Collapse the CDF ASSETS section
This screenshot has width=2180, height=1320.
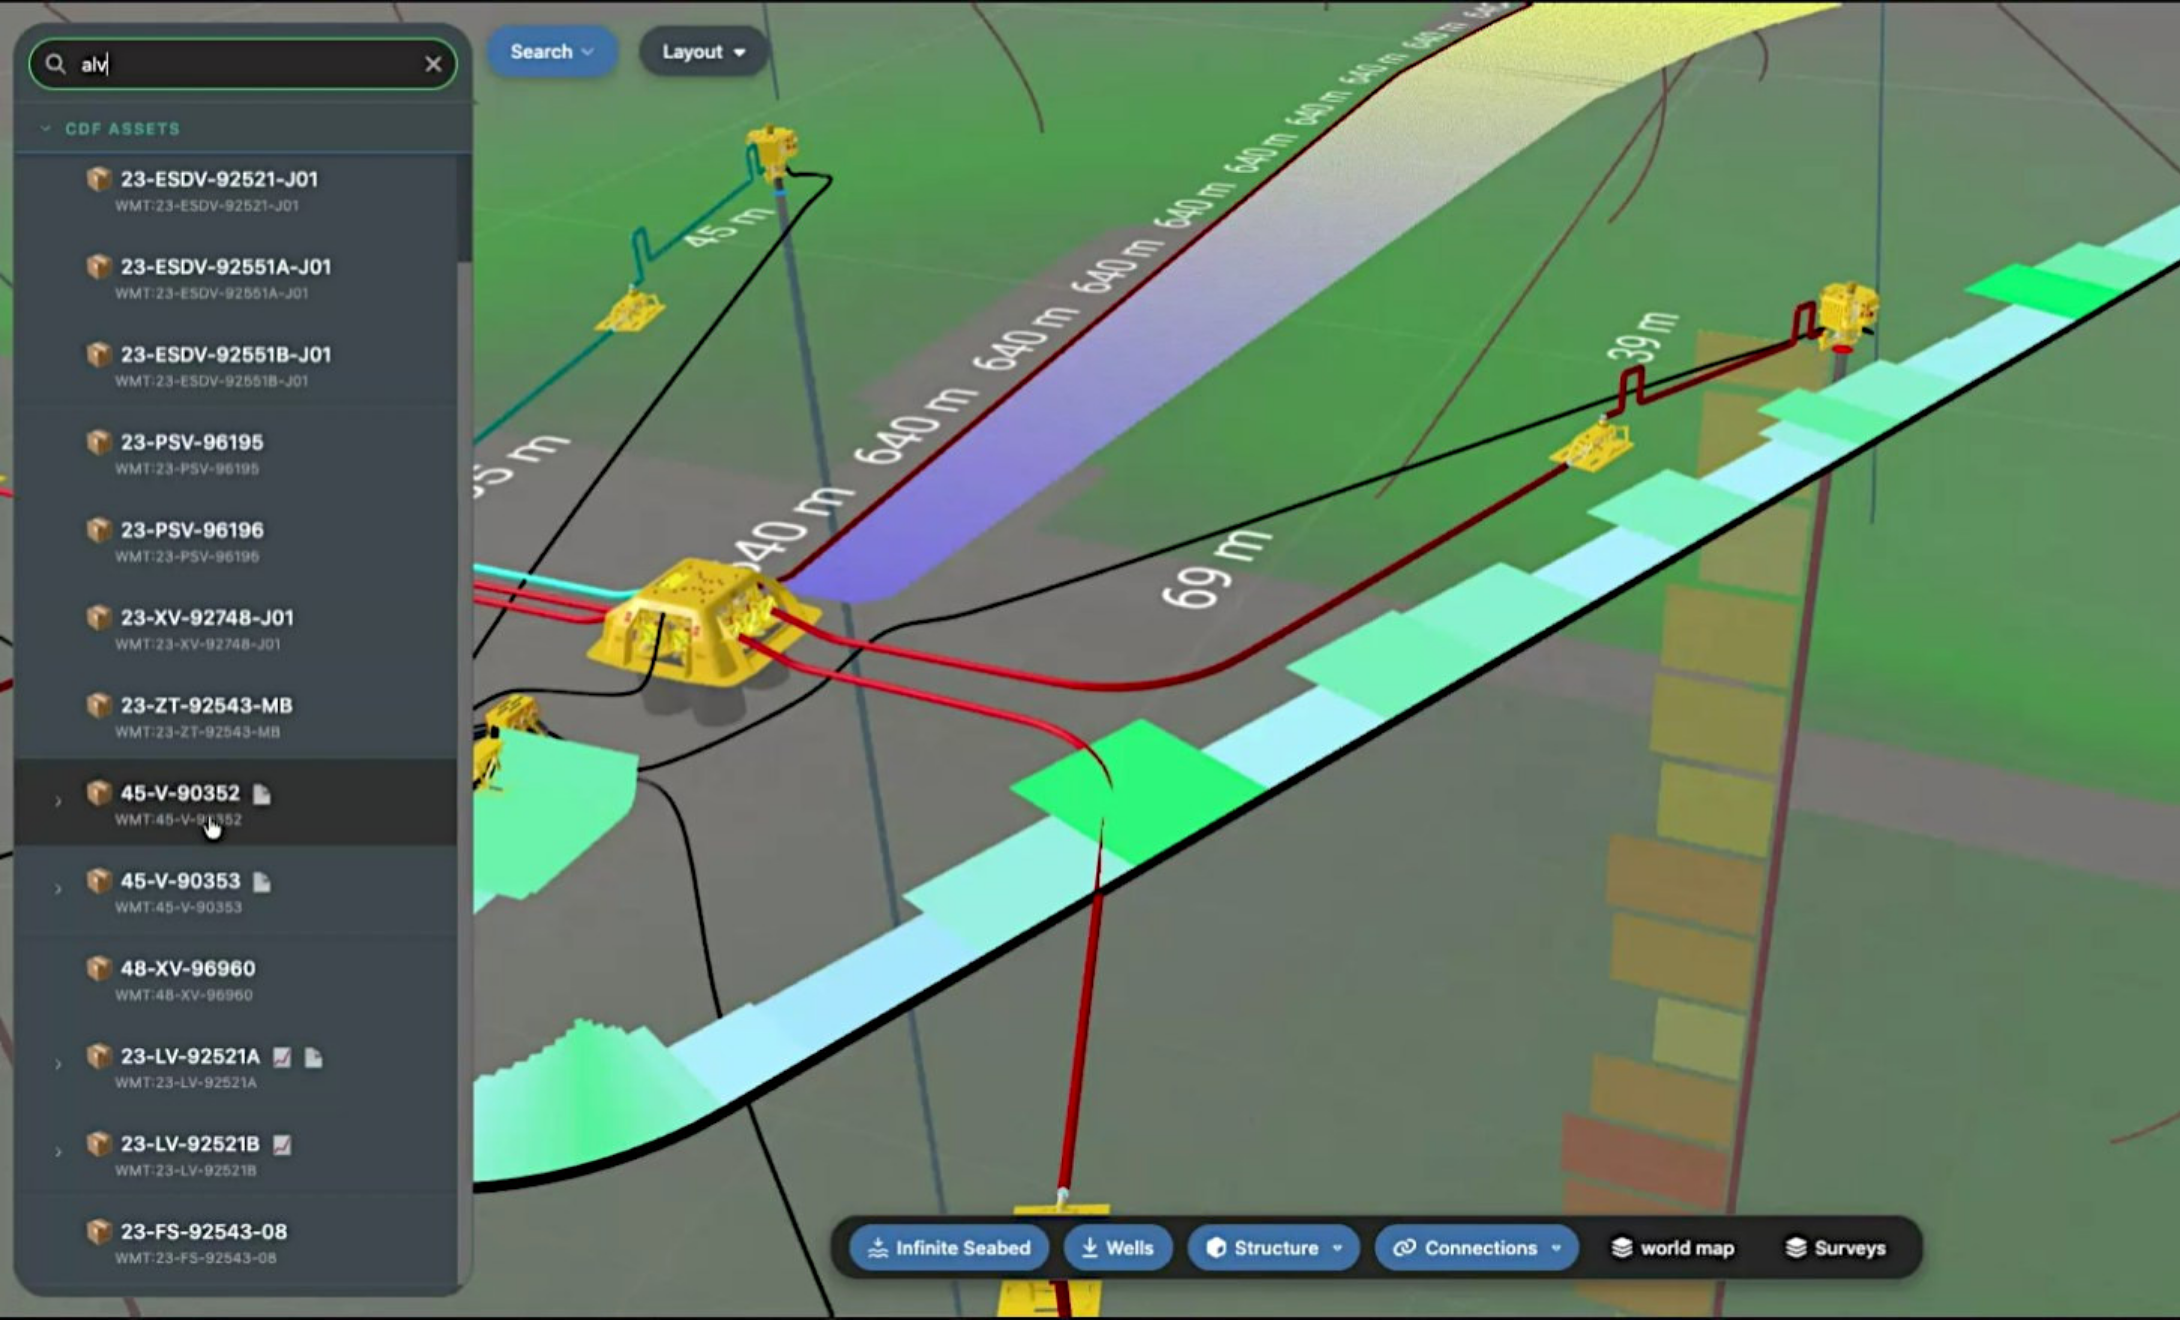(x=45, y=129)
